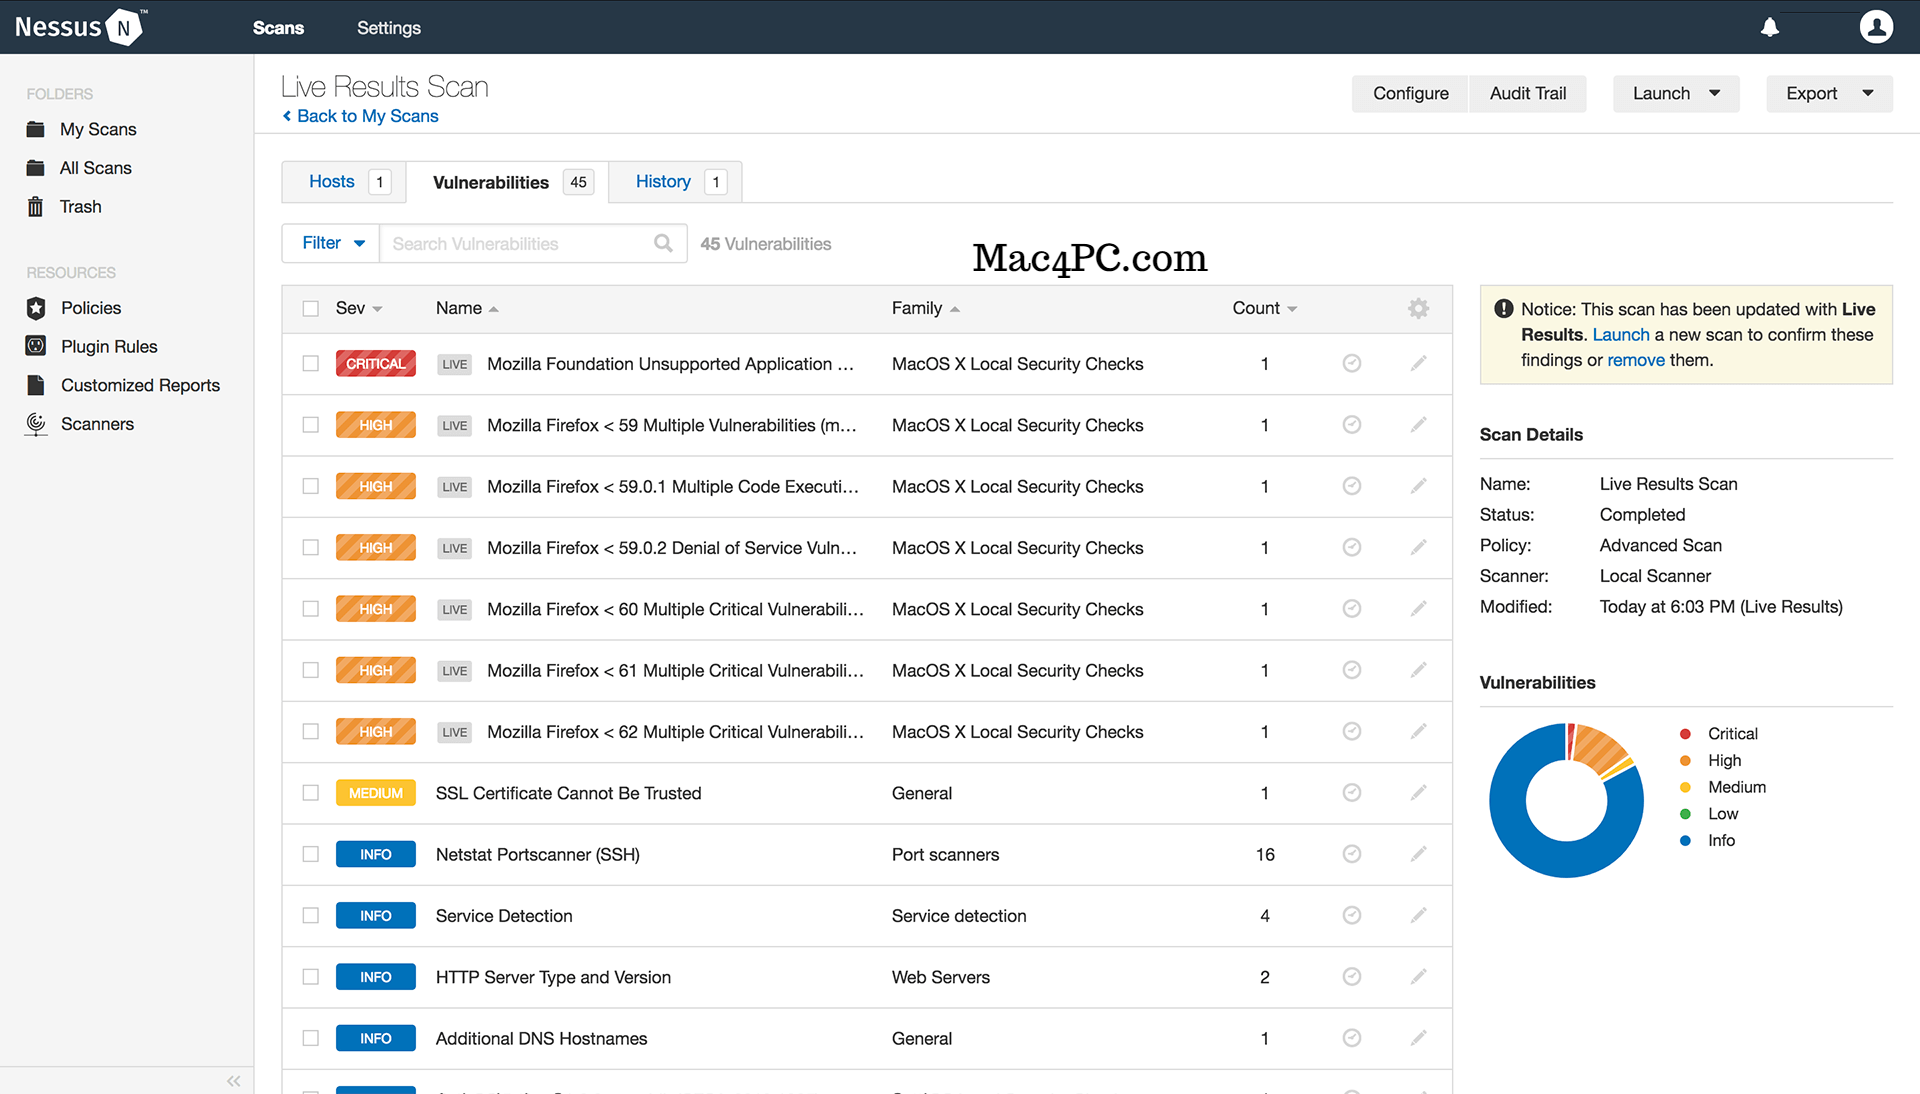This screenshot has height=1094, width=1920.
Task: Select the Vulnerabilities tab
Action: (507, 182)
